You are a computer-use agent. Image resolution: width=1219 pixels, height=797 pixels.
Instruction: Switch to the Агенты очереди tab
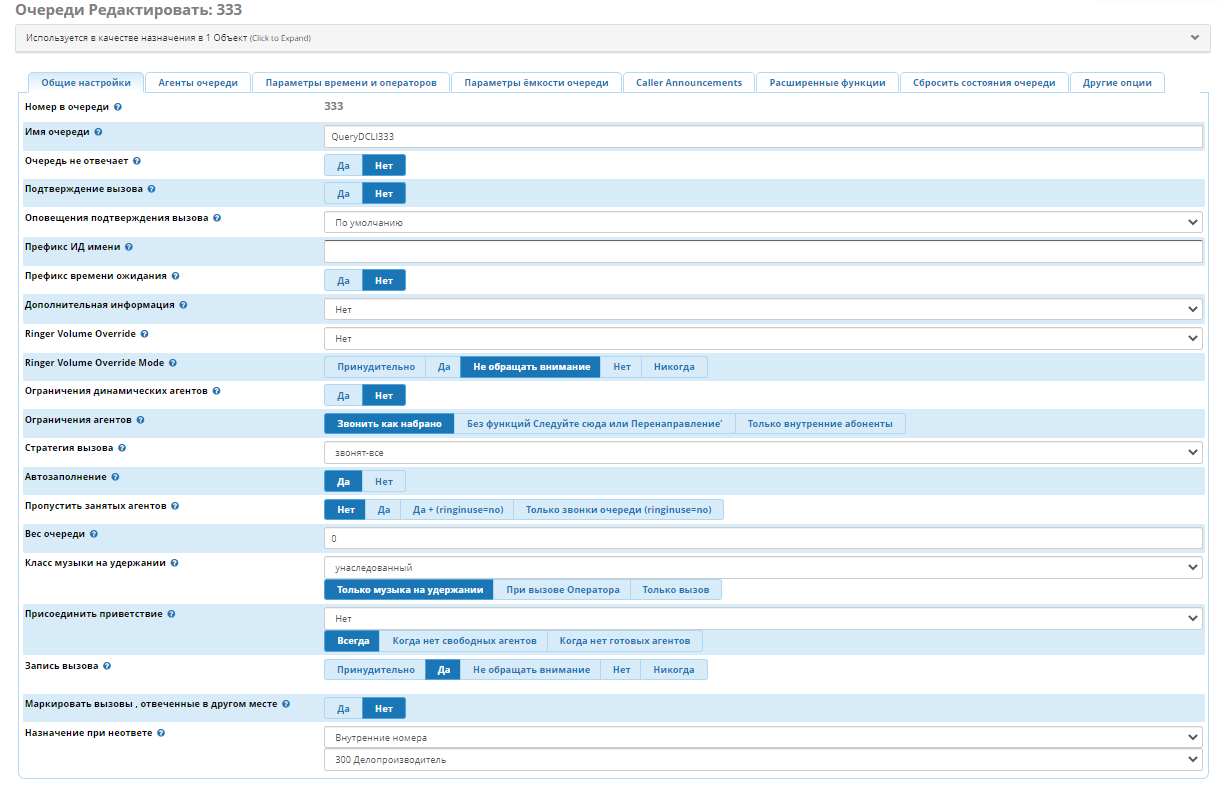click(x=198, y=83)
